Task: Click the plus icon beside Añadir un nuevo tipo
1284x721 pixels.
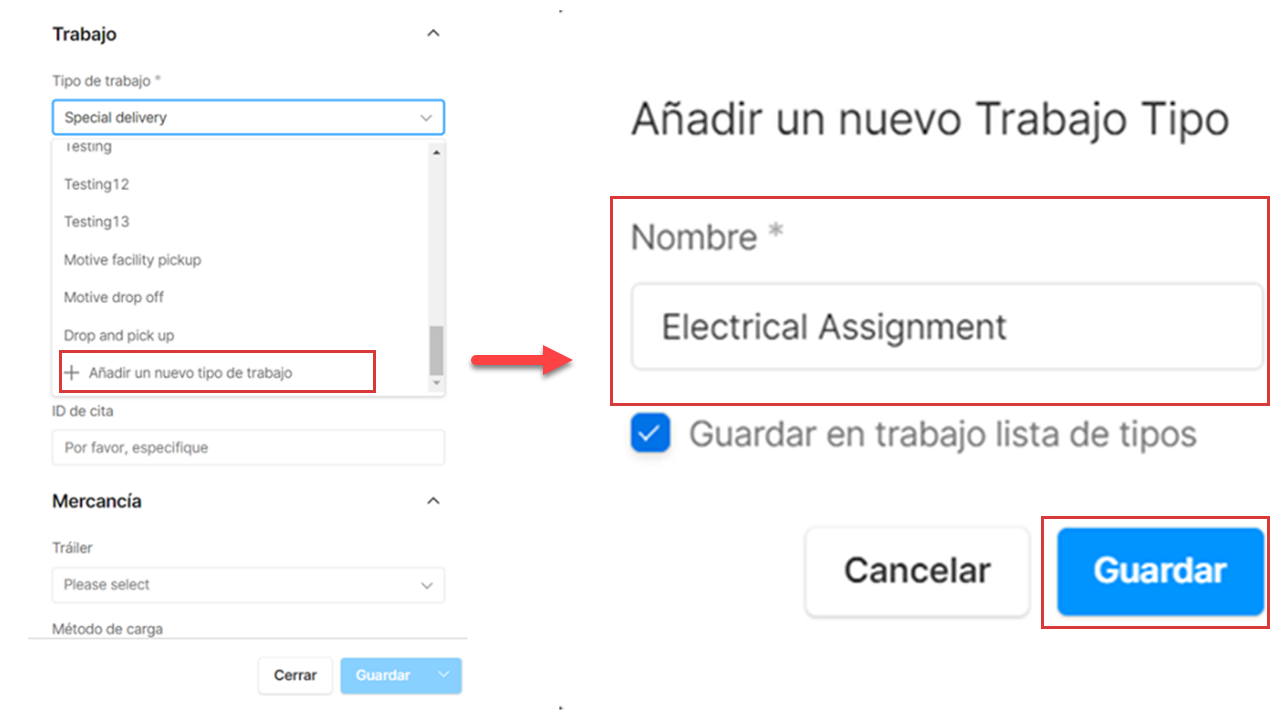Action: [x=71, y=373]
